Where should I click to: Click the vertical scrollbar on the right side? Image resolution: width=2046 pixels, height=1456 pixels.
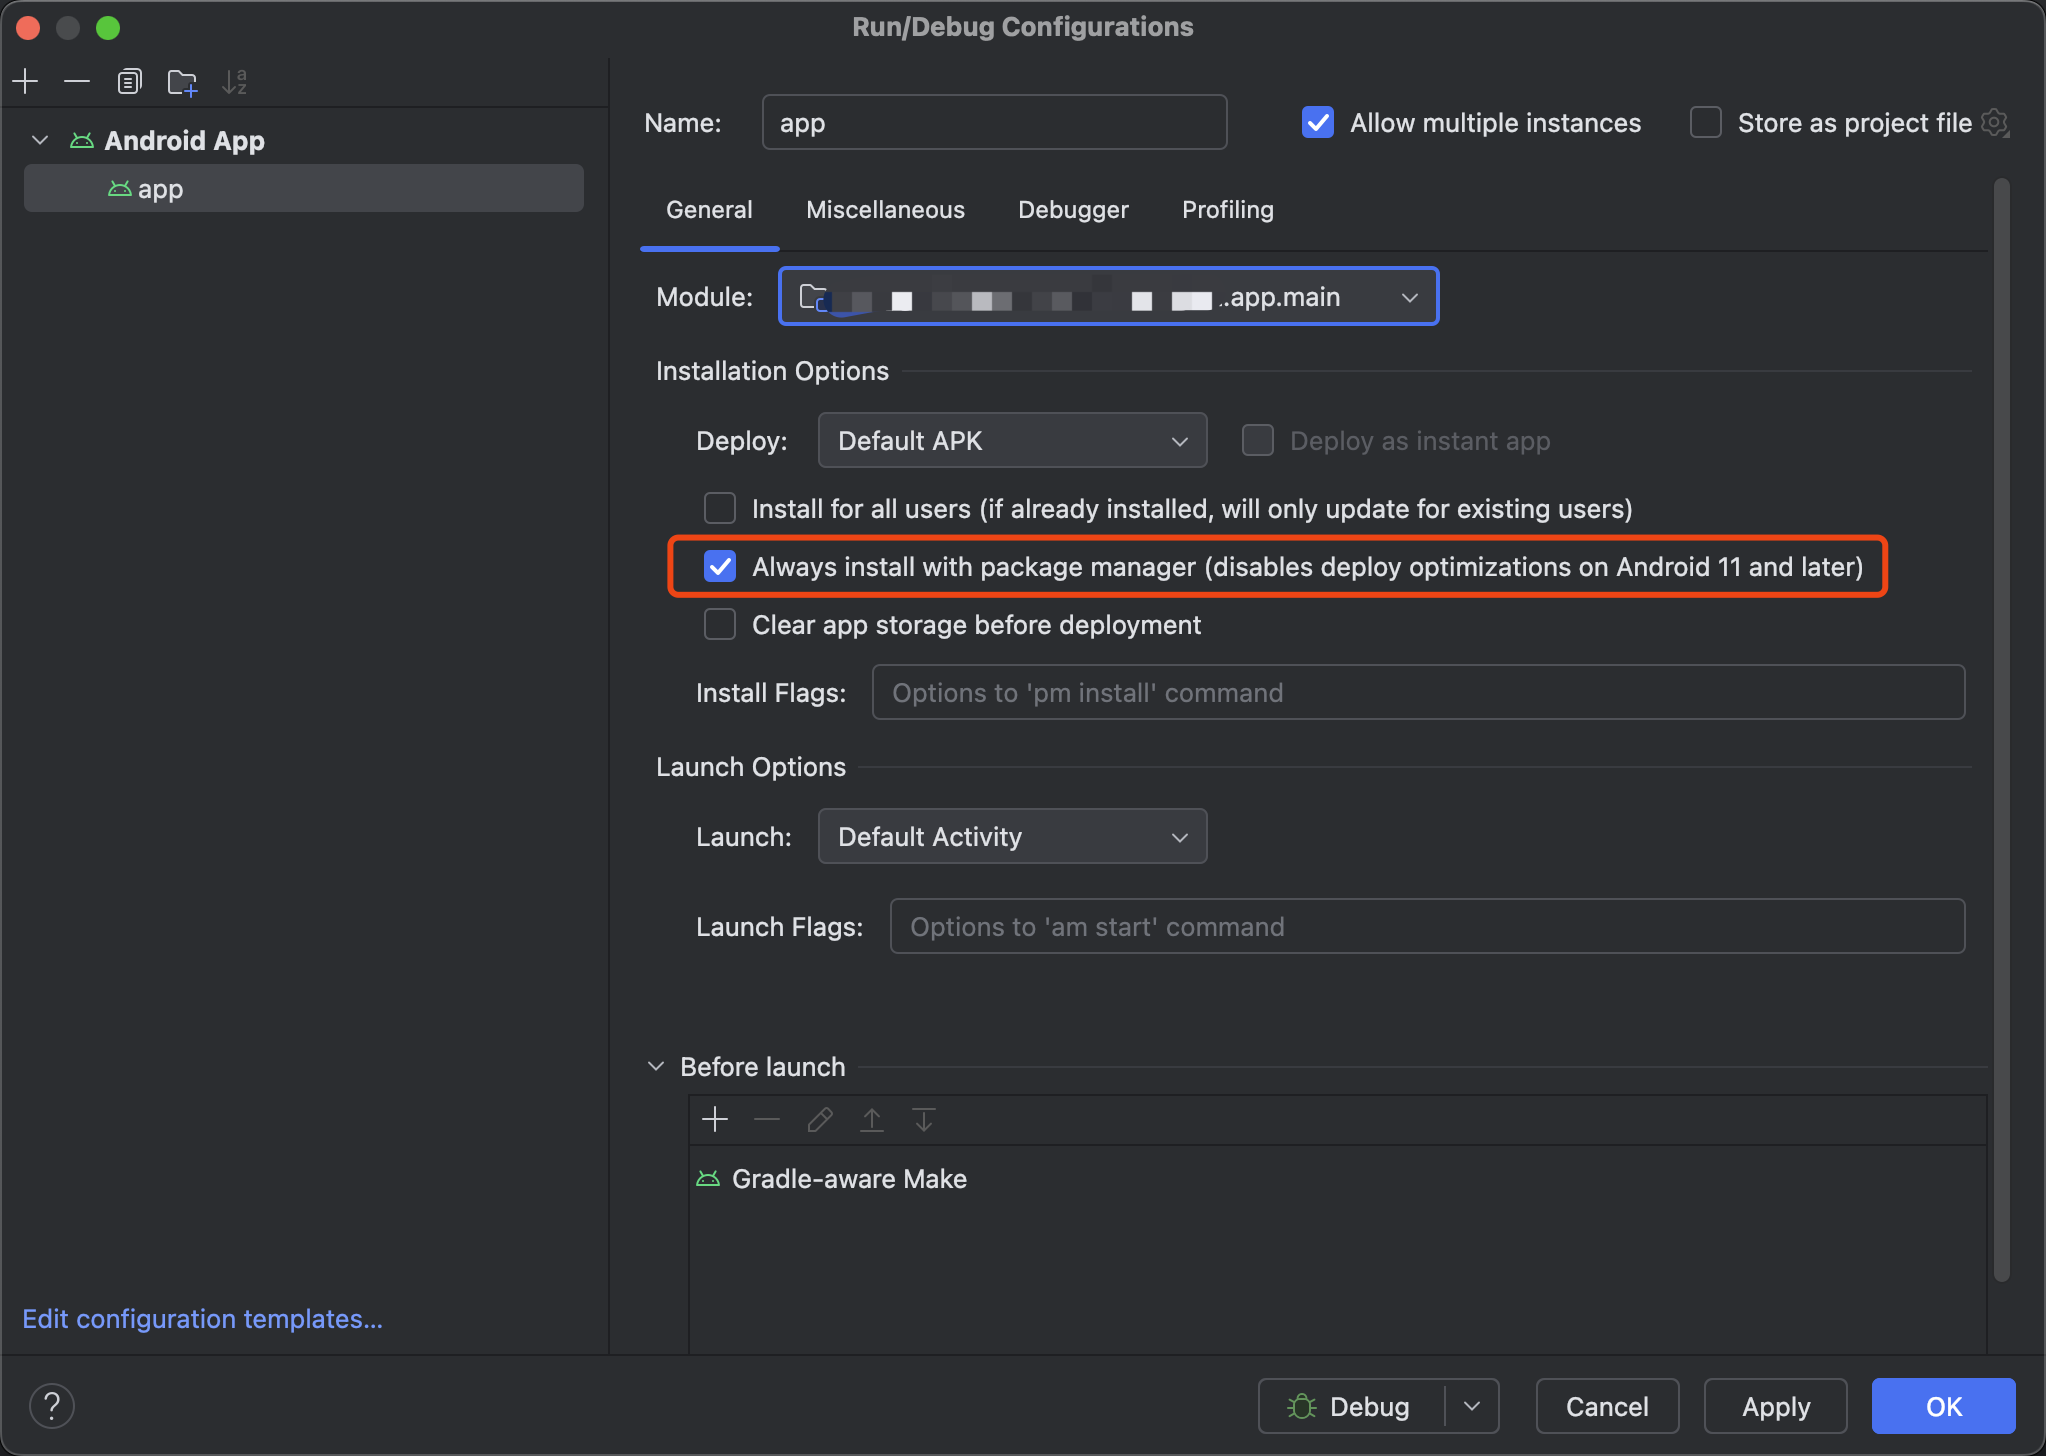tap(2001, 728)
